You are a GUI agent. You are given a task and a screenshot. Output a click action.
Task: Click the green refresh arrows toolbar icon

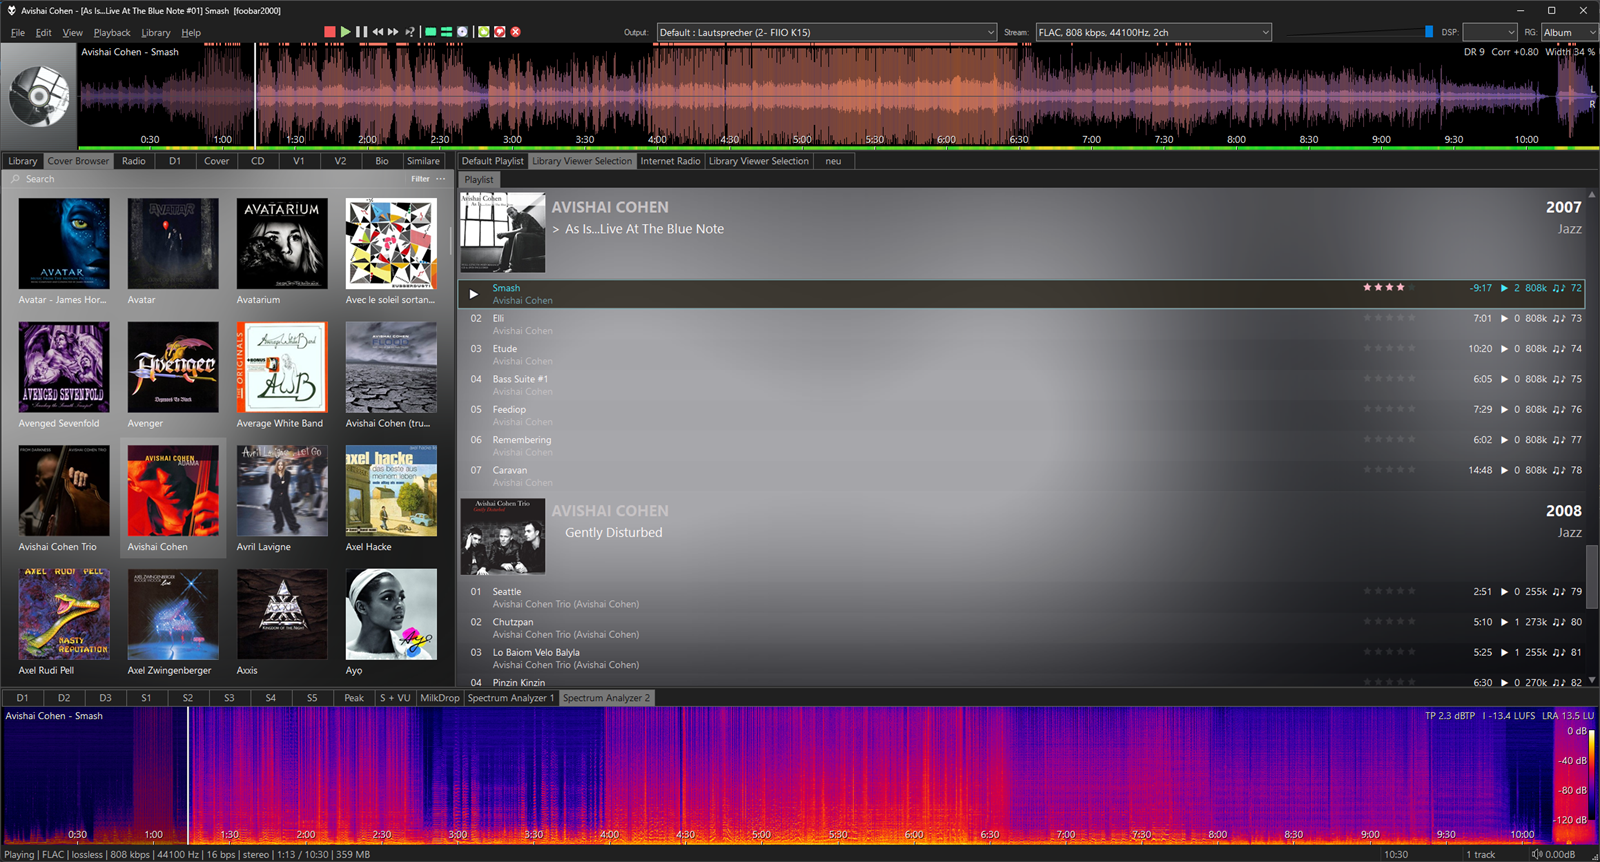484,32
